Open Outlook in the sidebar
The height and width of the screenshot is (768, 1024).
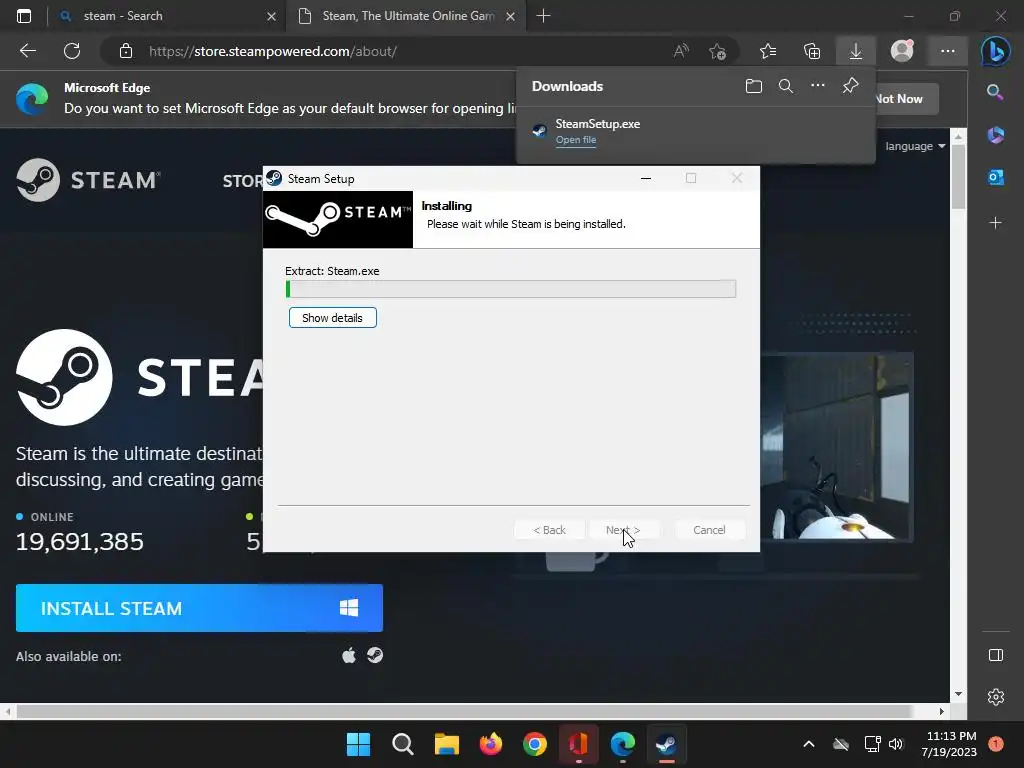[x=995, y=177]
